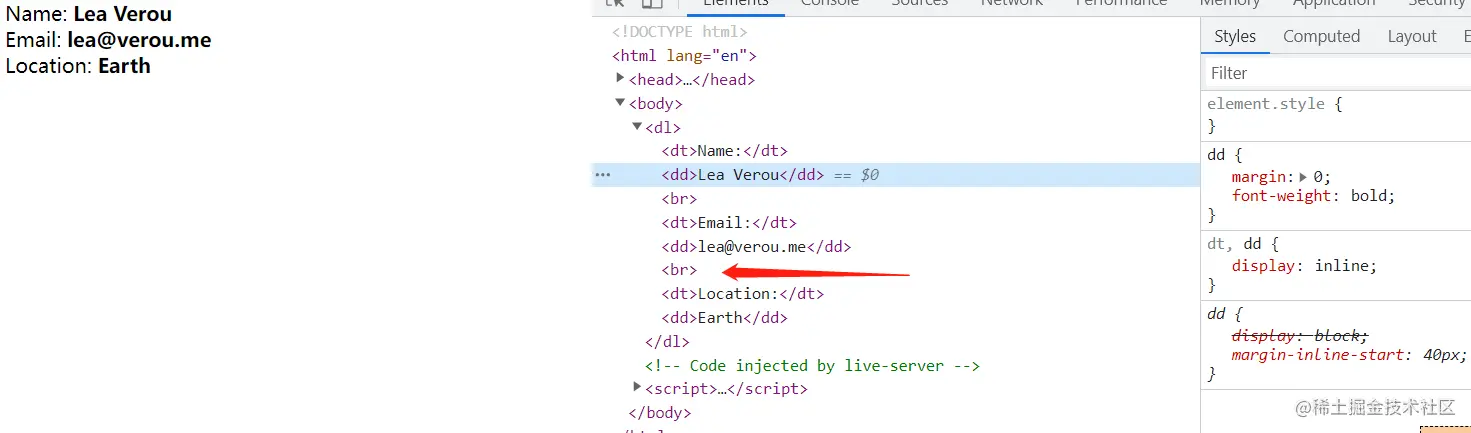
Task: Click the struck-through display: block declaration
Action: tap(1300, 335)
